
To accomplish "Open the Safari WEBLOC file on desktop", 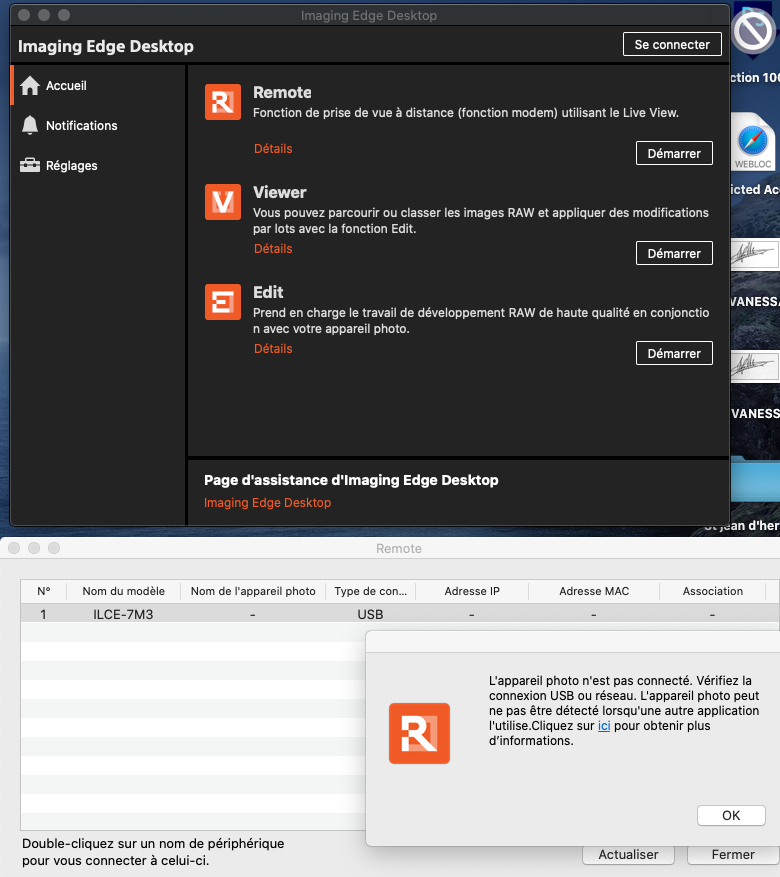I will tap(753, 142).
